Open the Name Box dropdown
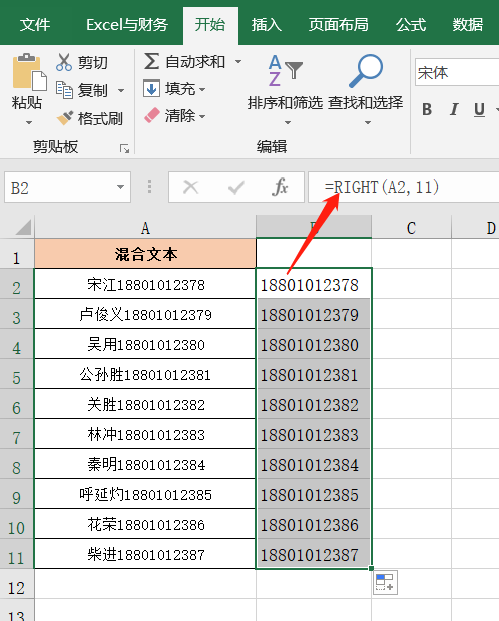Screen dimensions: 499x621 coord(120,187)
